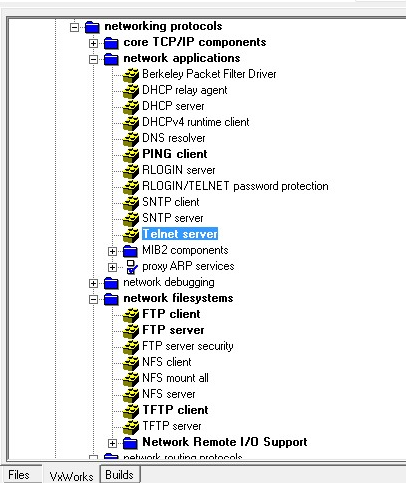Click the DHCP server component icon
Viewport: 406px width, 490px height.
click(131, 106)
